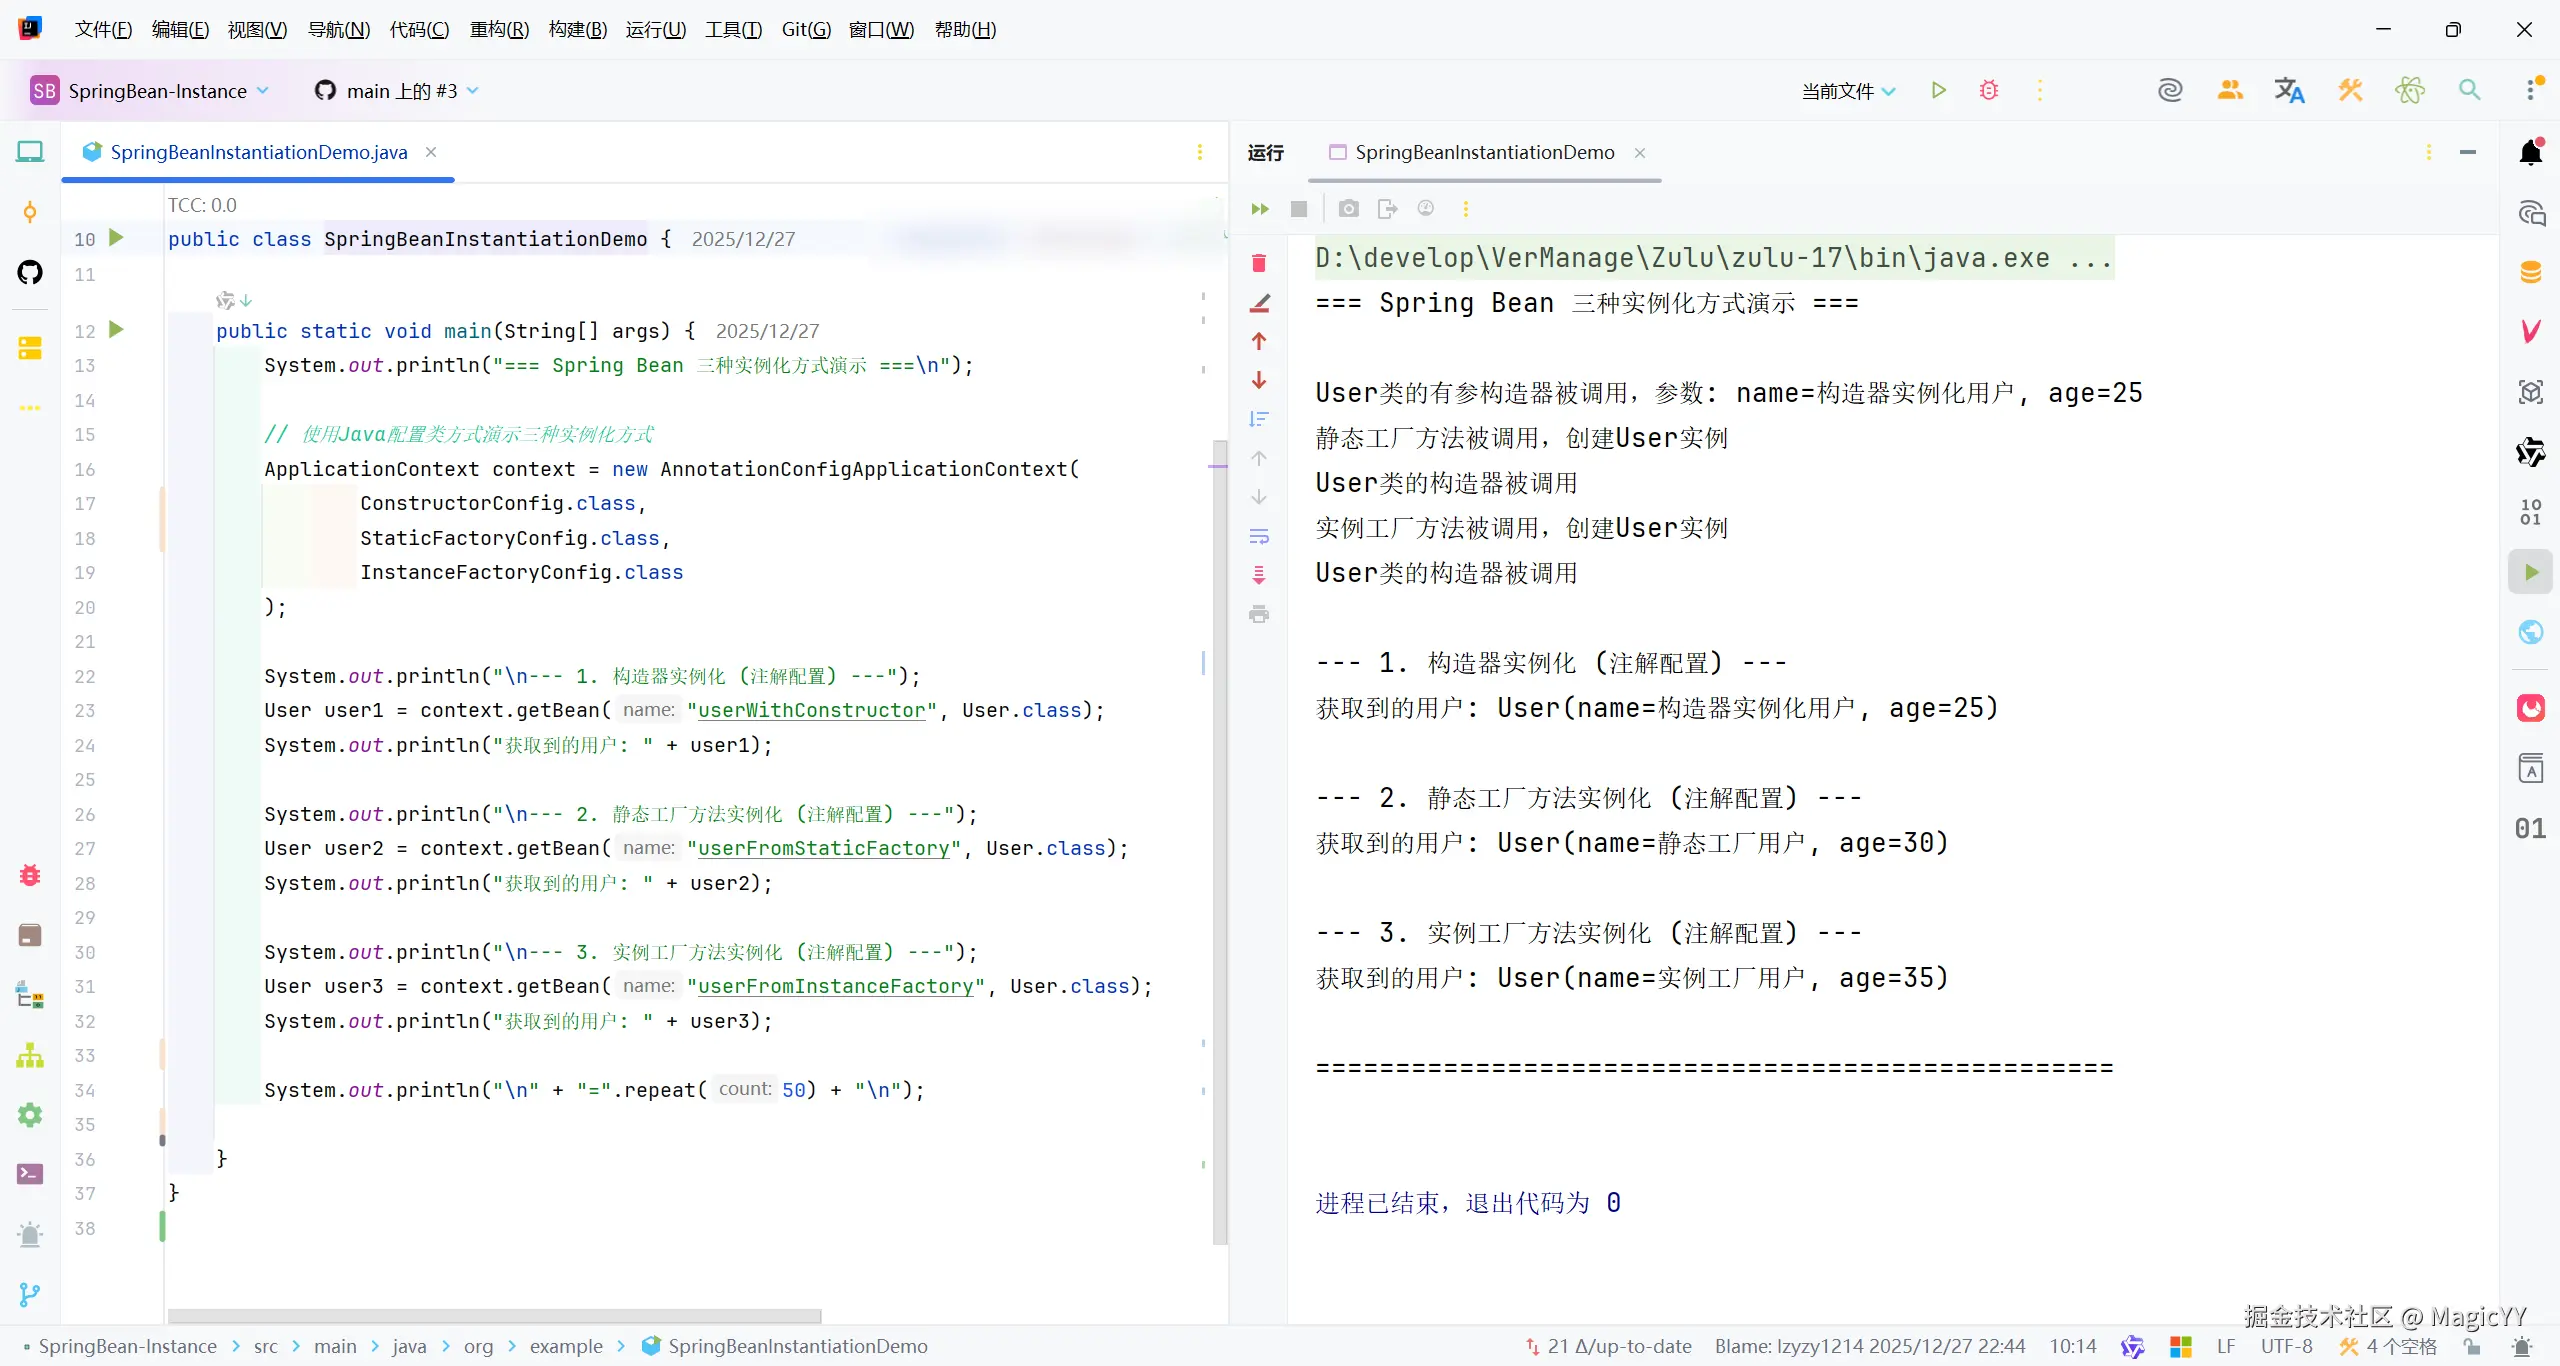2560x1366 pixels.
Task: Click the editor horizontal scrollbar
Action: pos(494,1315)
